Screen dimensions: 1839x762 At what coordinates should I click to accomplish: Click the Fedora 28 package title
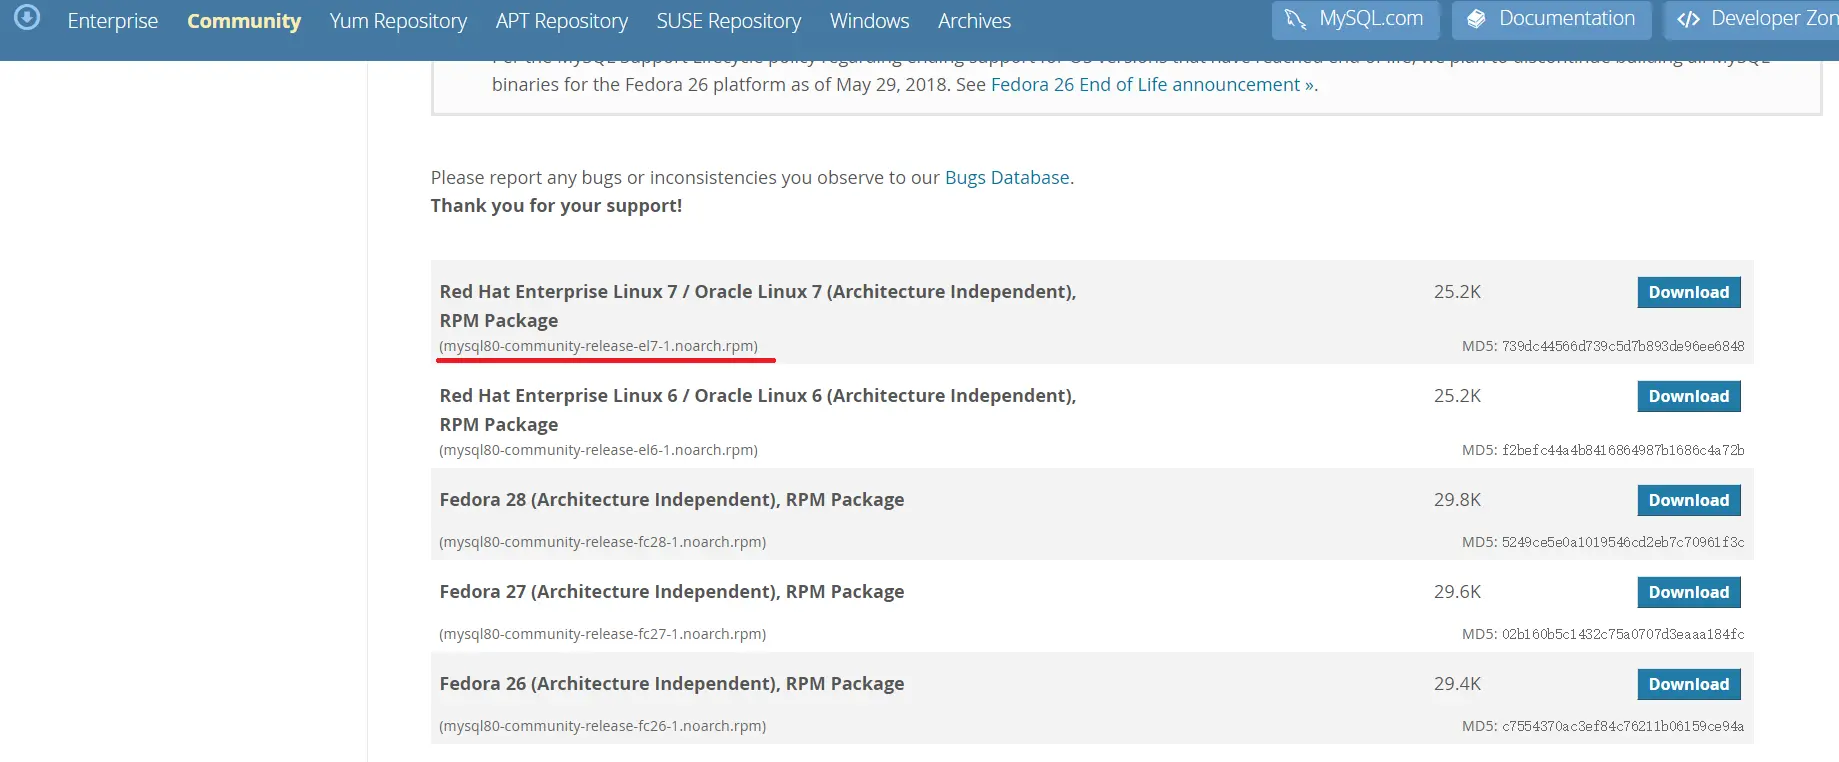pos(672,500)
